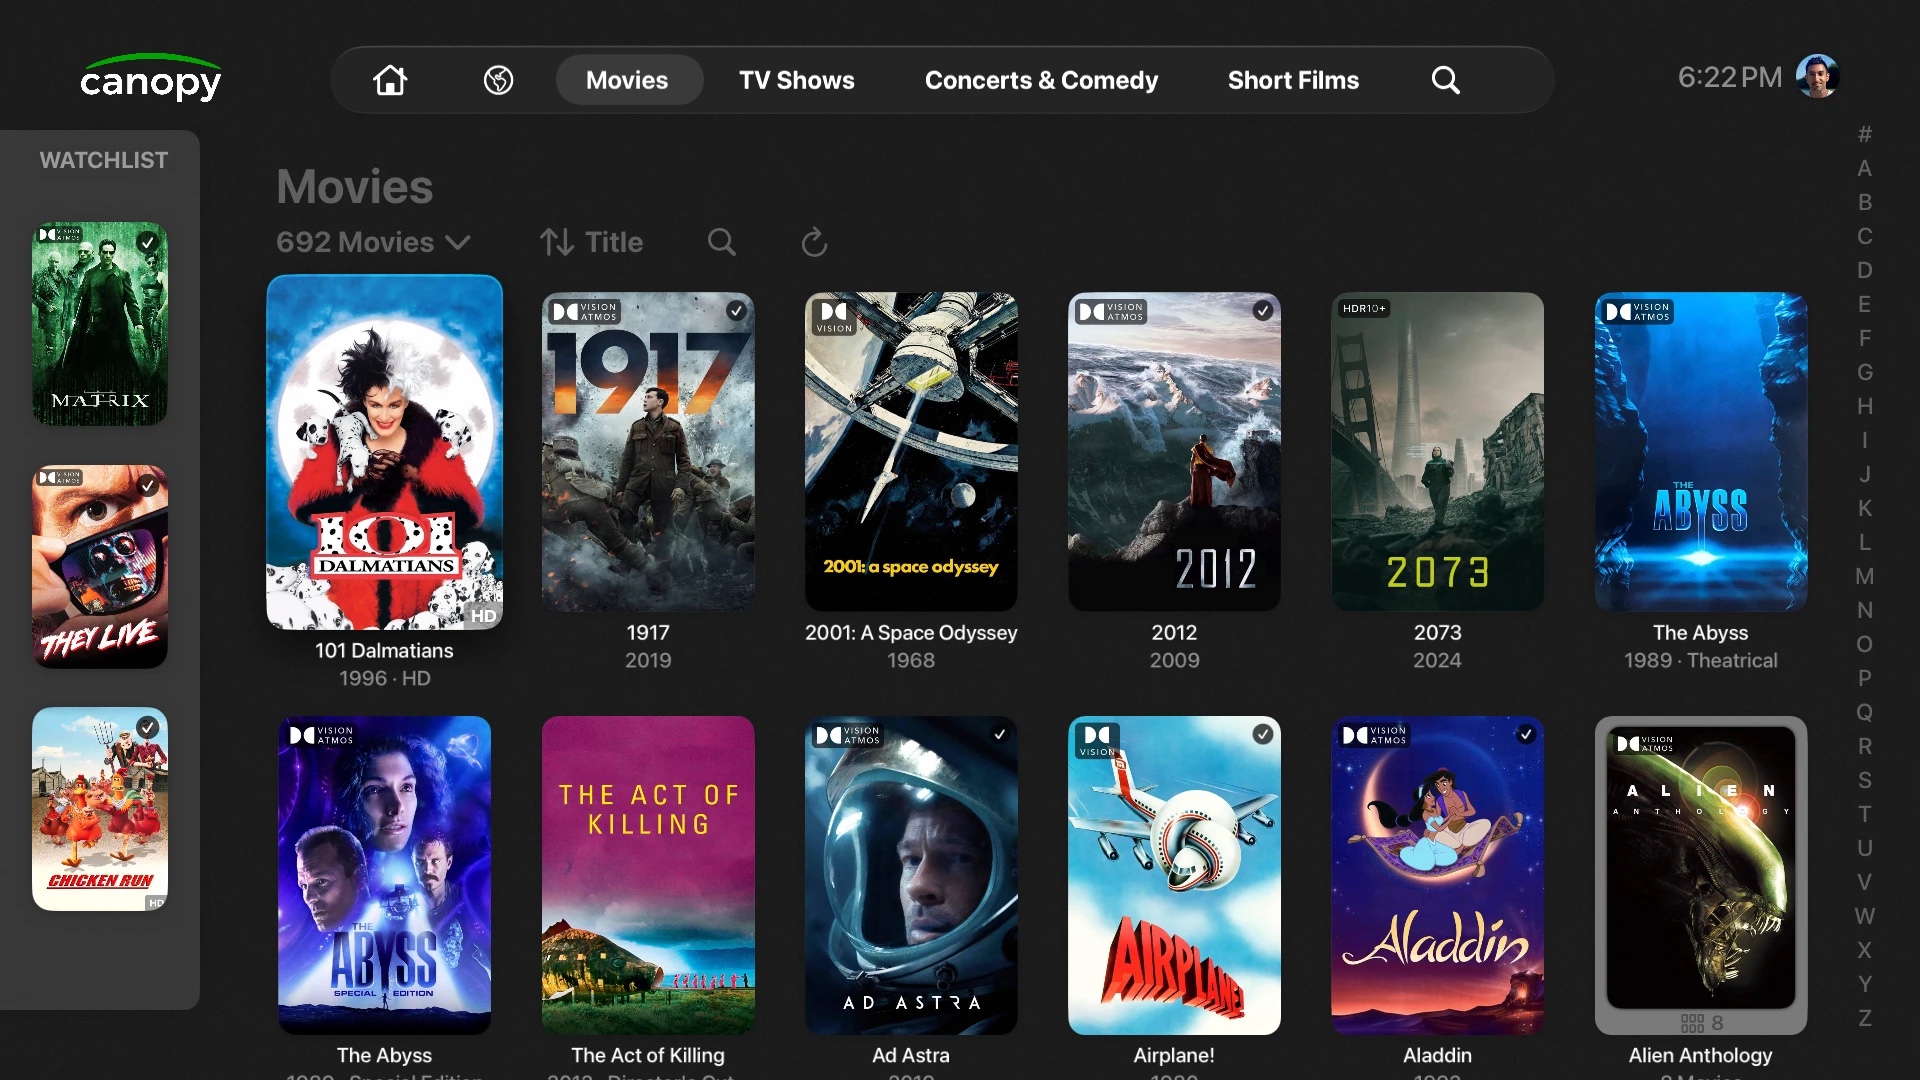Open the user profile avatar

click(x=1817, y=77)
